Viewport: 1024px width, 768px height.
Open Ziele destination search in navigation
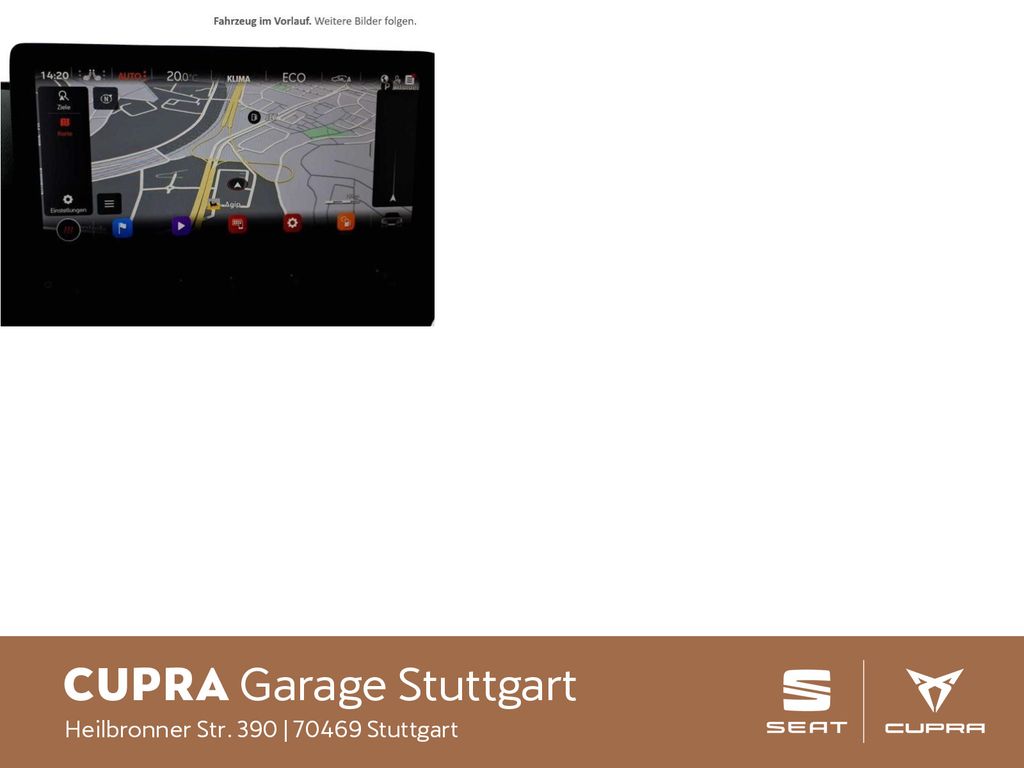(63, 98)
